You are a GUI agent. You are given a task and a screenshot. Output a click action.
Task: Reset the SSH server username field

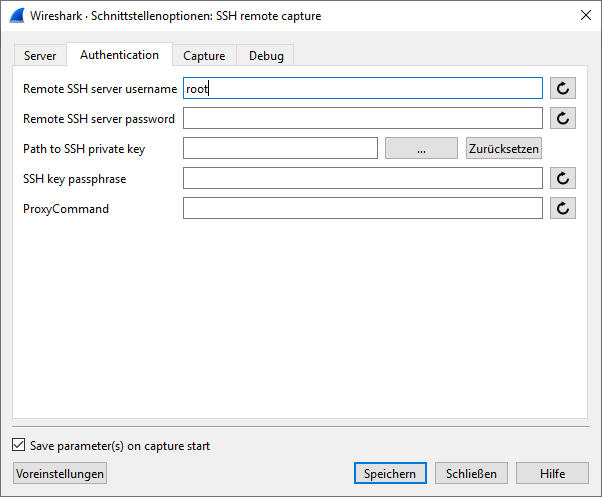(564, 89)
